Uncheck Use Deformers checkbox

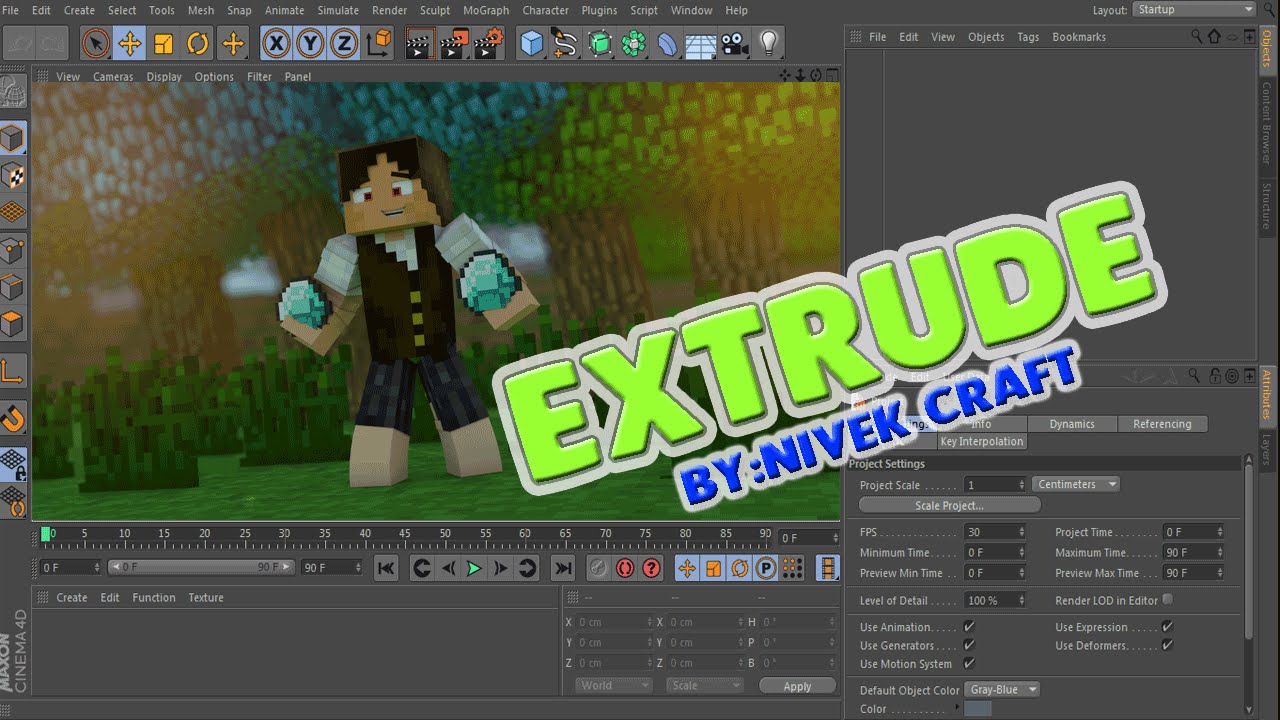point(1167,645)
